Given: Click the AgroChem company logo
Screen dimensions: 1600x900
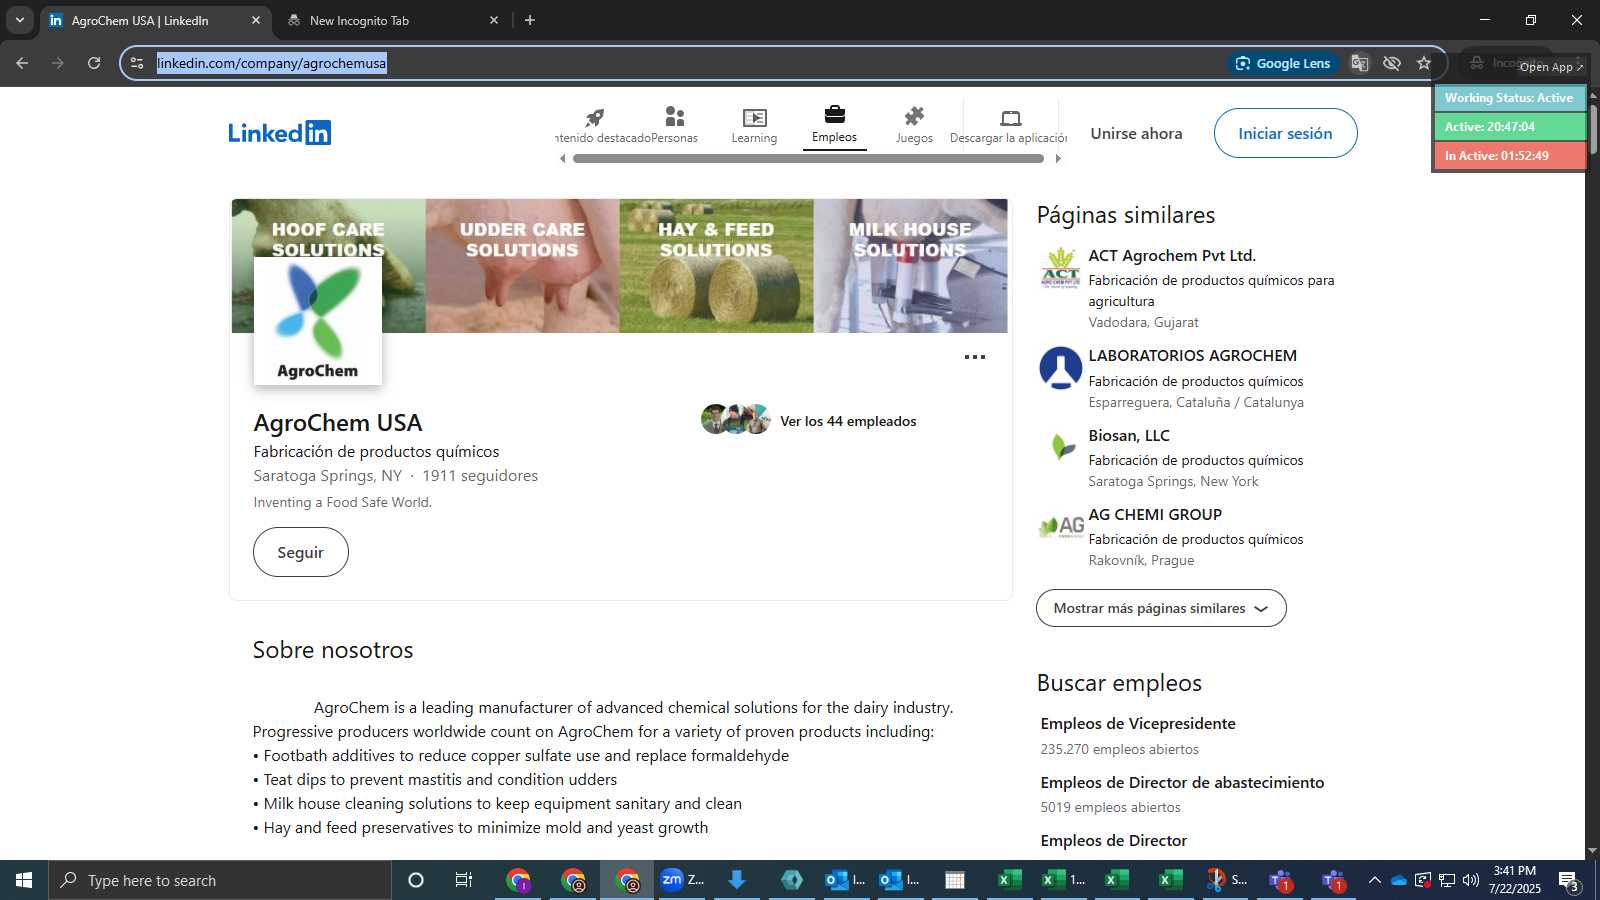Looking at the screenshot, I should coord(317,321).
